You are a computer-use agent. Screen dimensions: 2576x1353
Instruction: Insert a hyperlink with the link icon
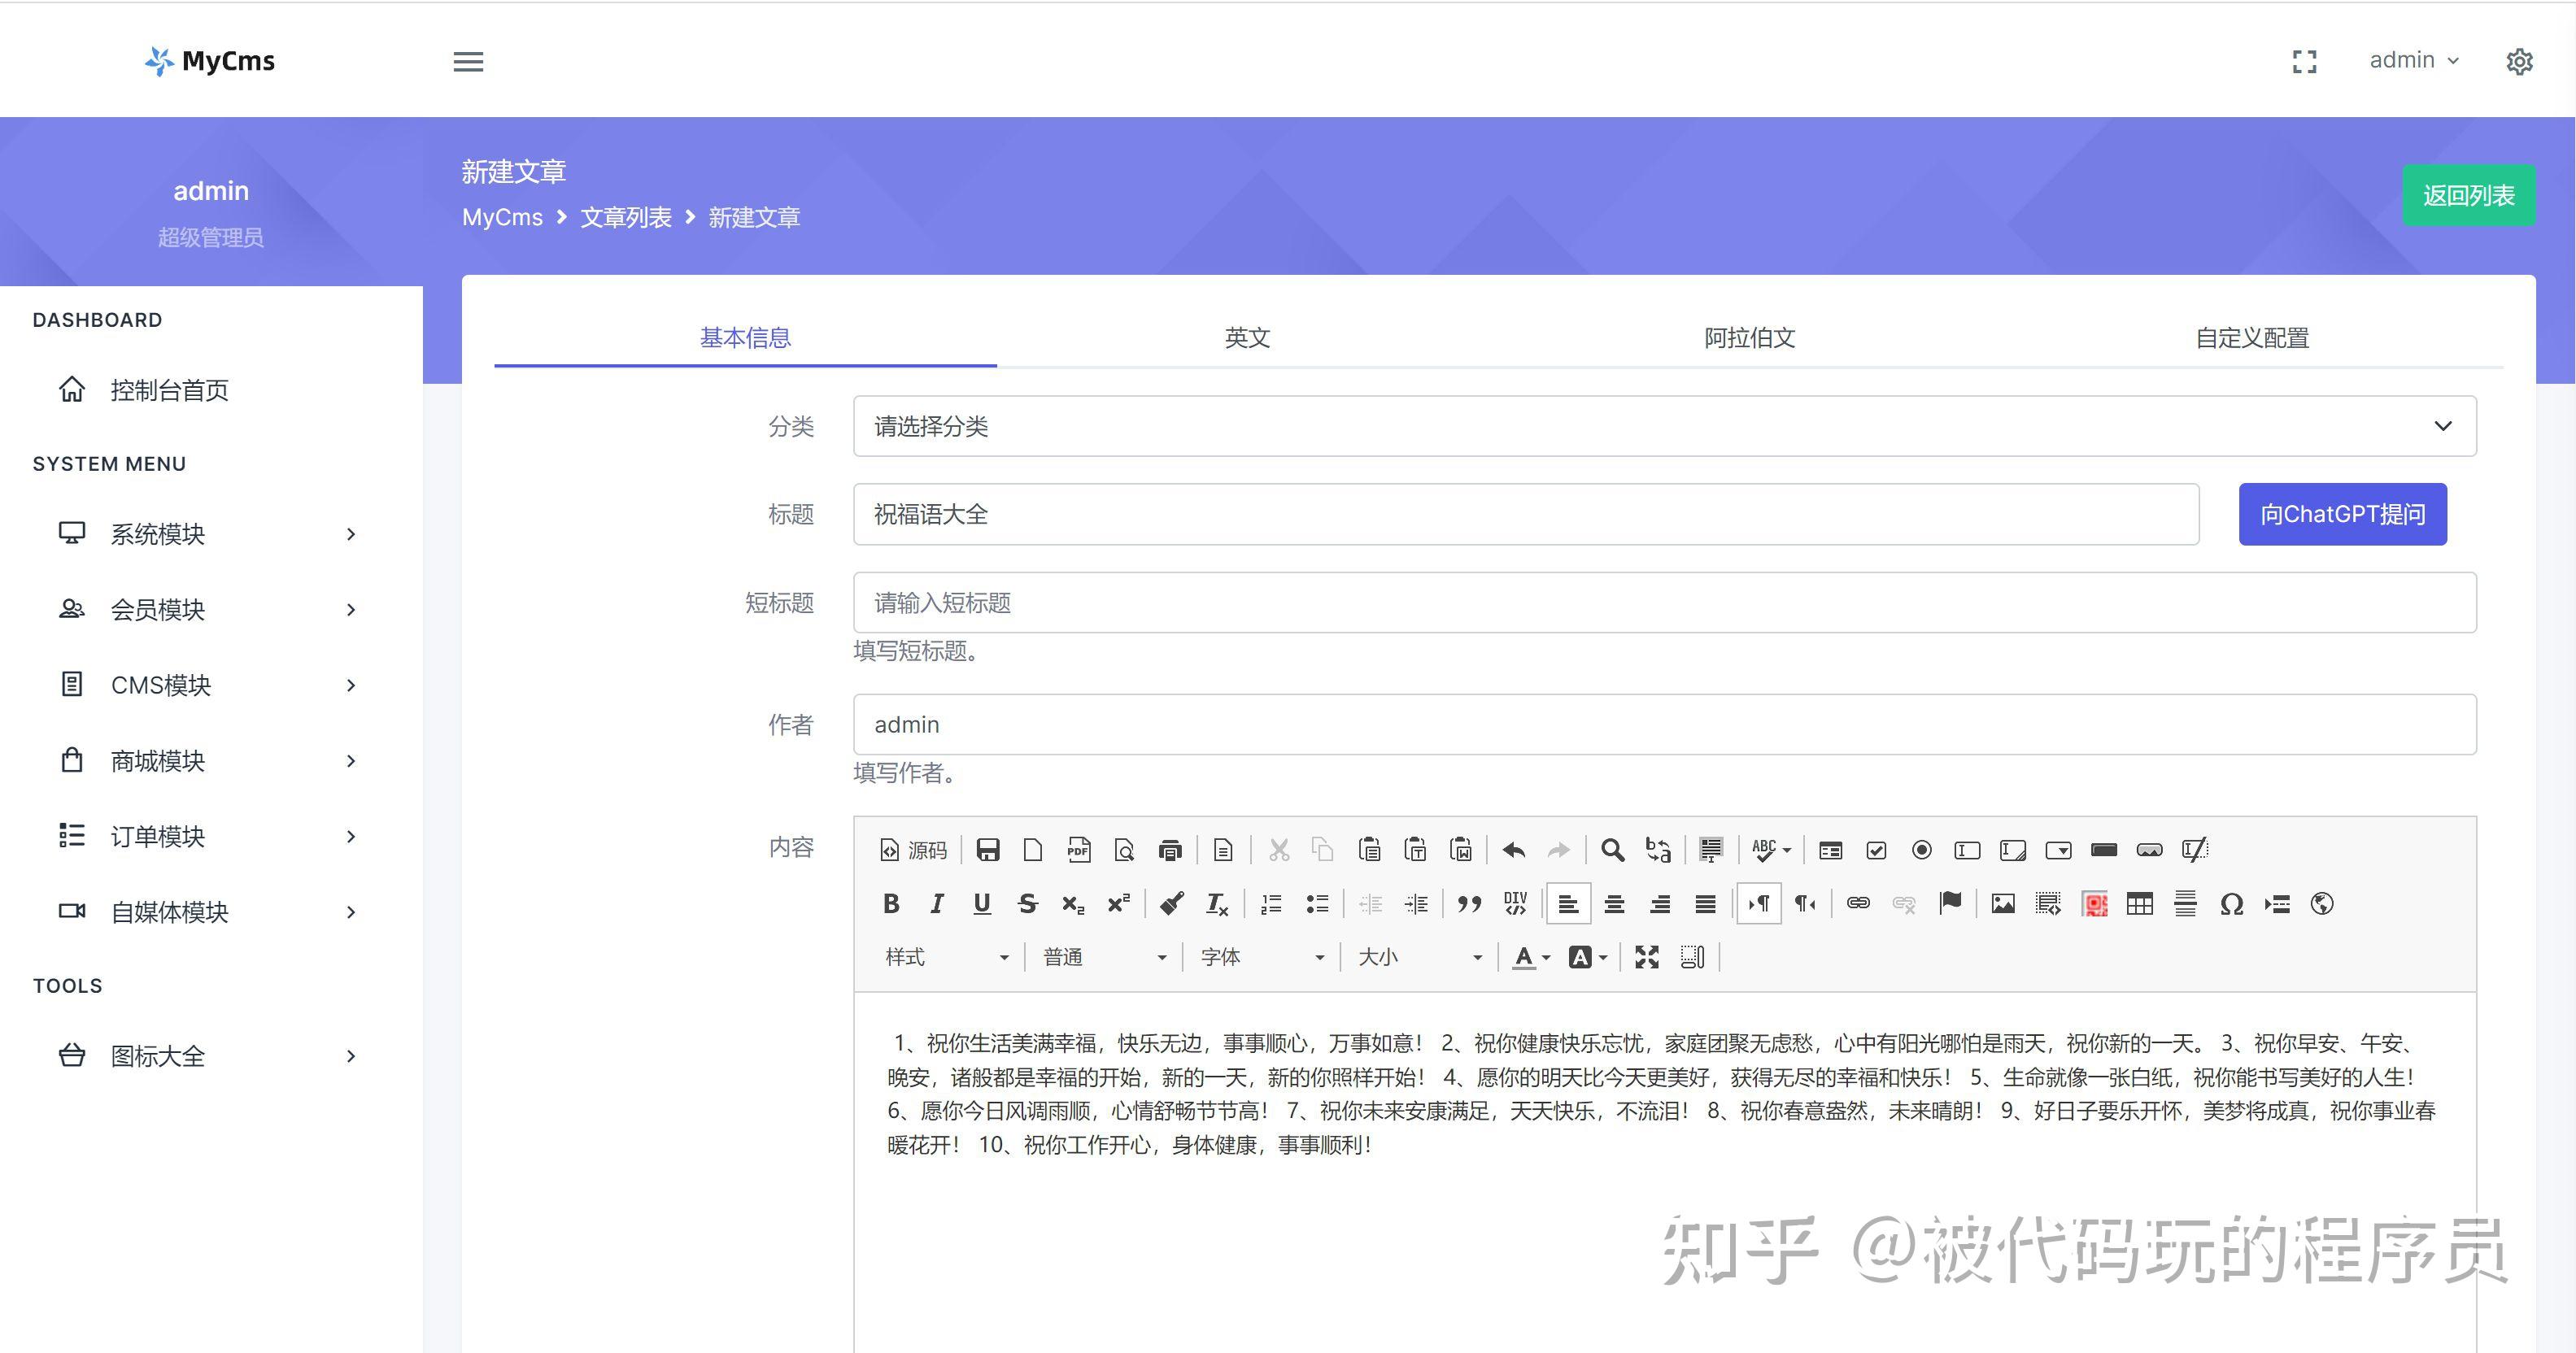coord(1858,903)
